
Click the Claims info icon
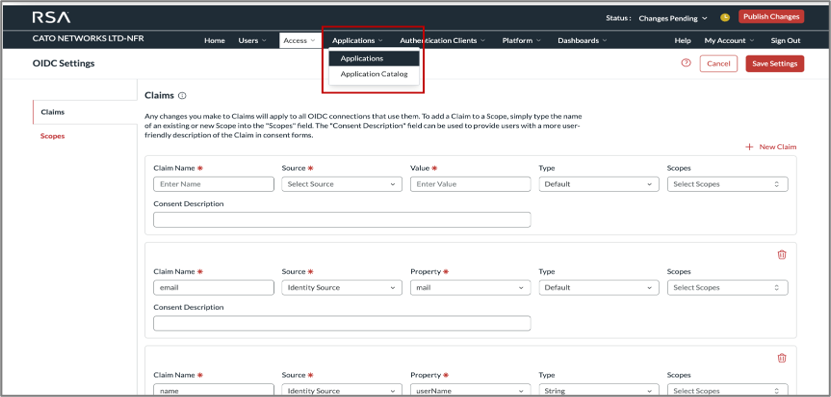point(182,96)
